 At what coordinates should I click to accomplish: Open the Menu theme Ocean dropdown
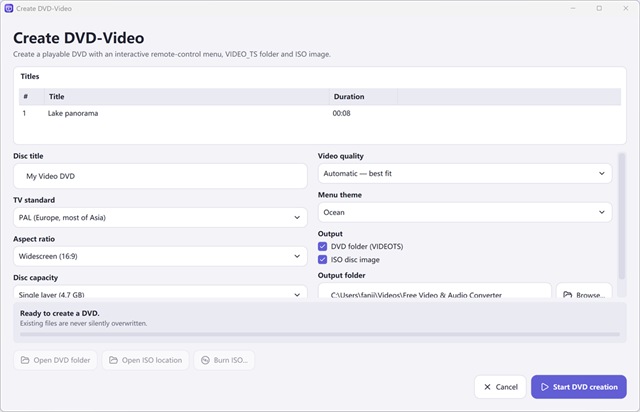click(465, 212)
